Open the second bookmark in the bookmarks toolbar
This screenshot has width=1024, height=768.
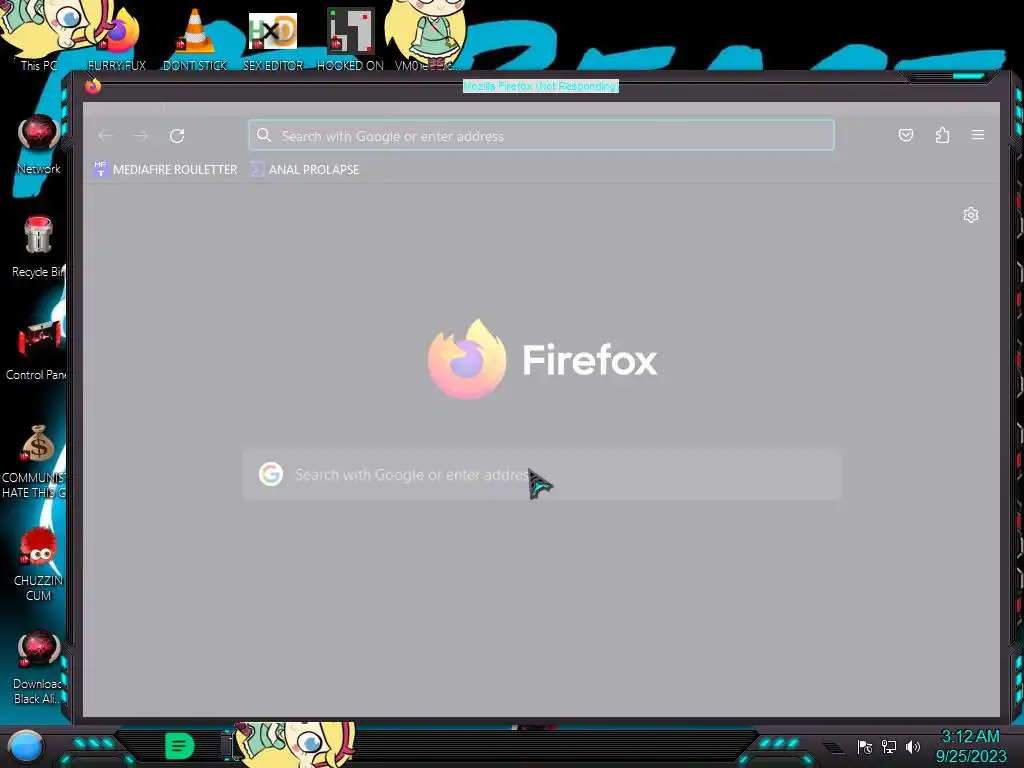pos(305,170)
